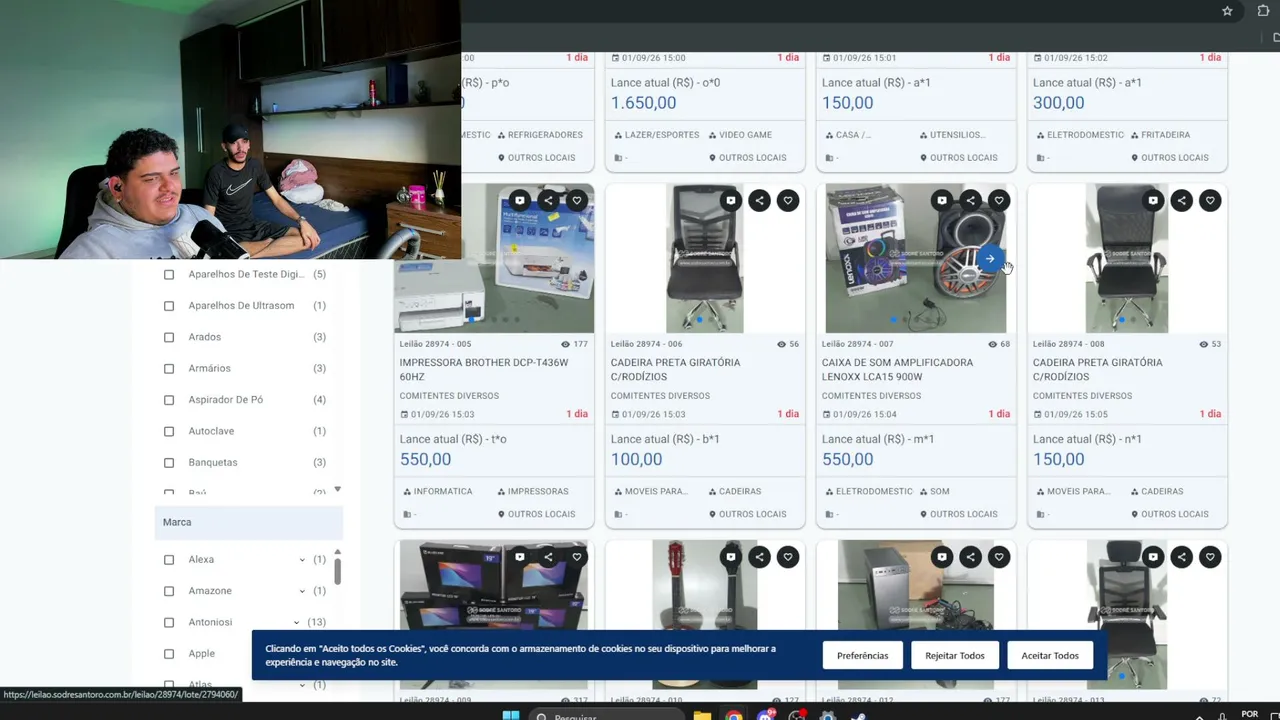The image size is (1280, 720).
Task: Tick the Apple brand checkbox
Action: (169, 654)
